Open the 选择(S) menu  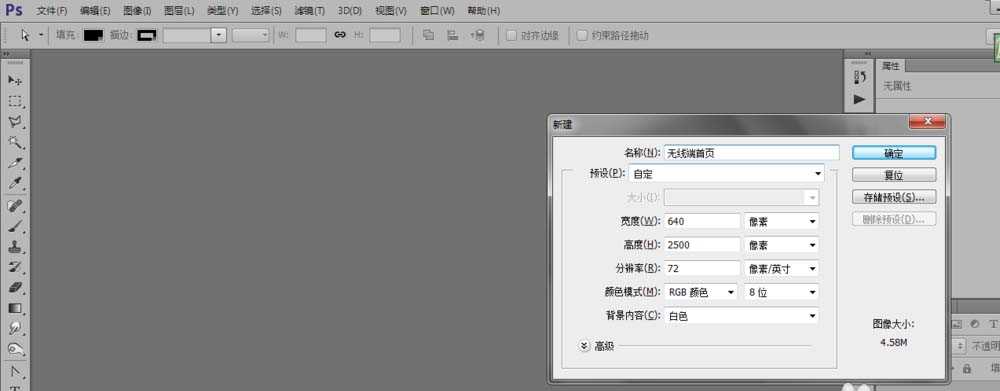[x=266, y=11]
